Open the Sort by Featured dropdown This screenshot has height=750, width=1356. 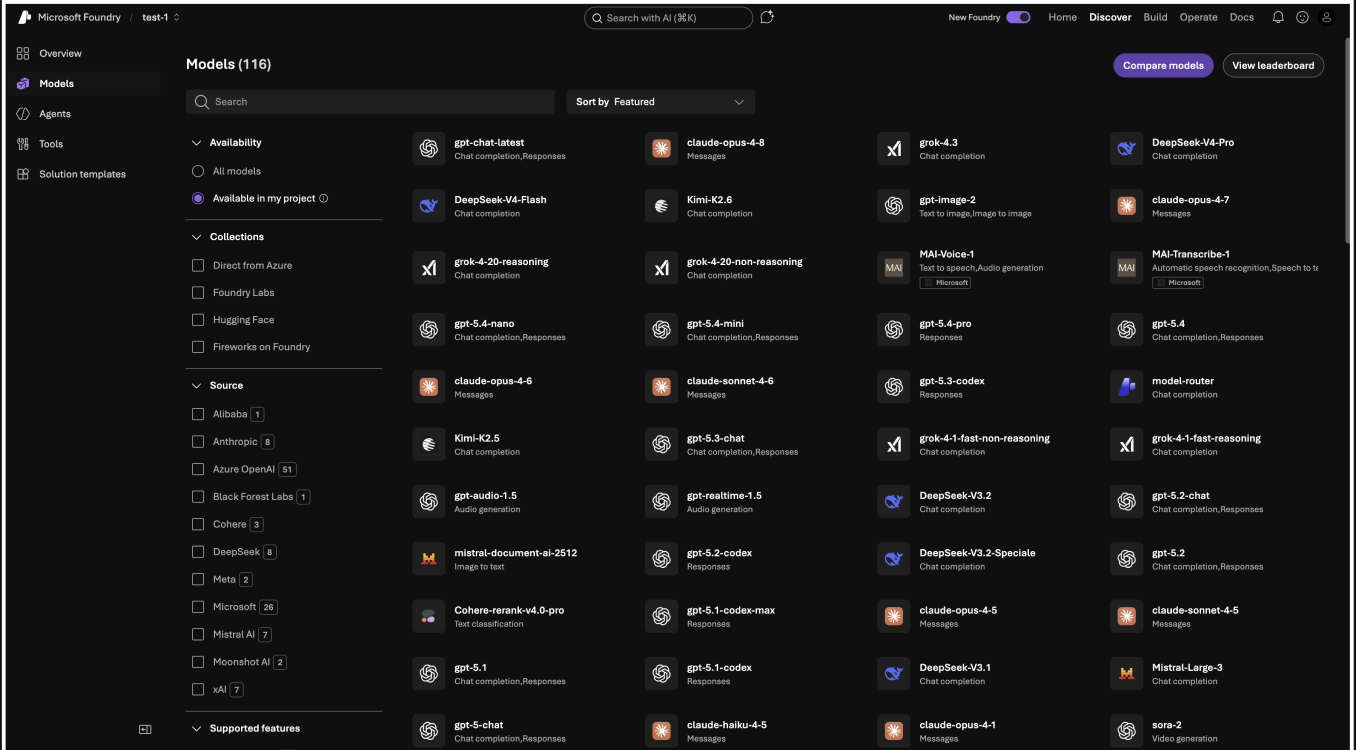tap(660, 102)
